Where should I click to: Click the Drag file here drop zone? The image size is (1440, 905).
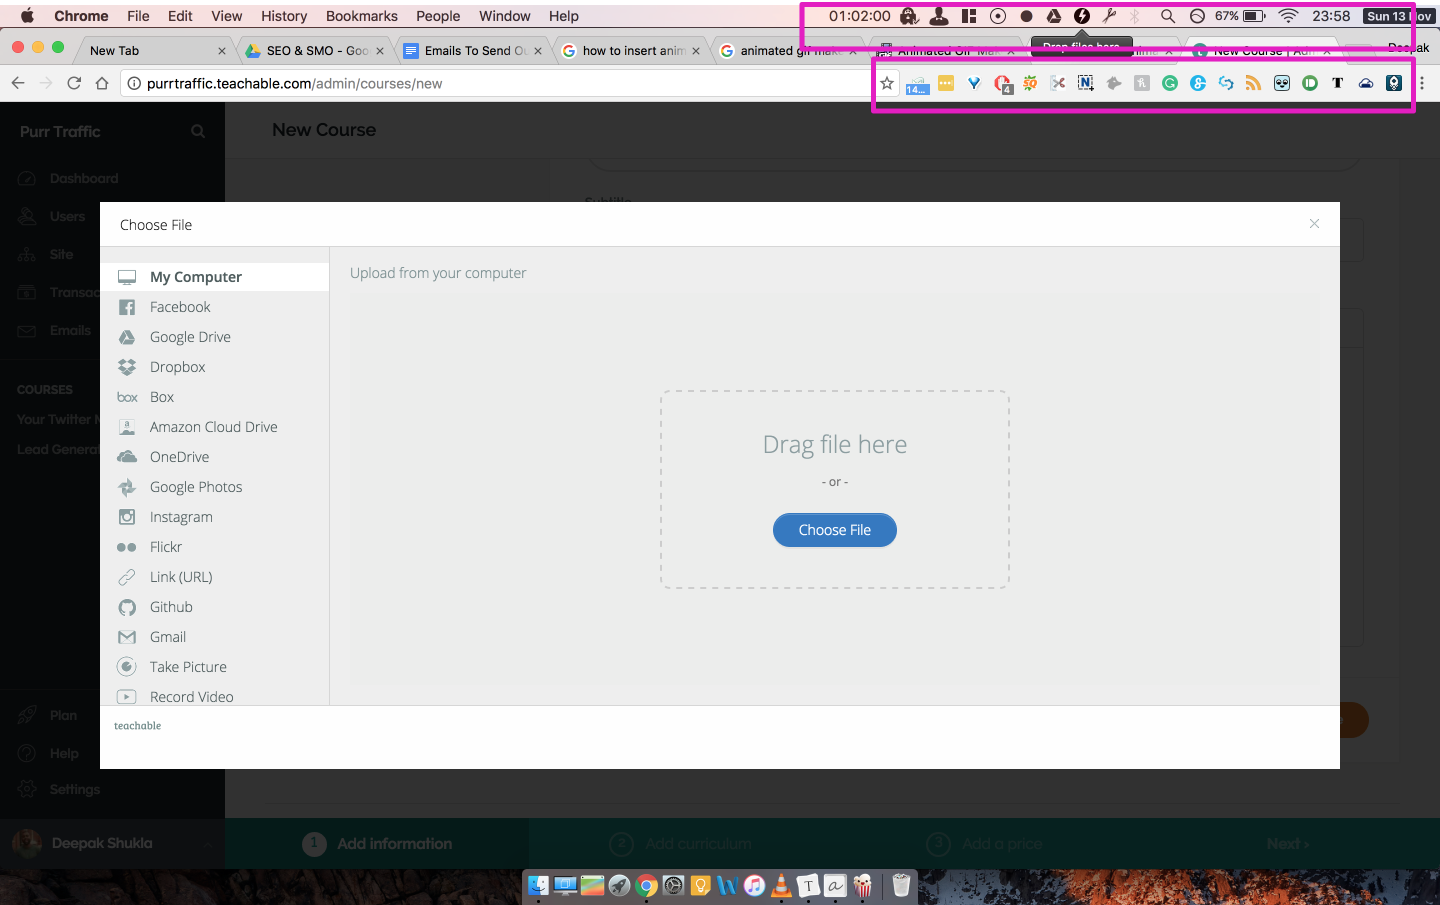click(x=835, y=489)
